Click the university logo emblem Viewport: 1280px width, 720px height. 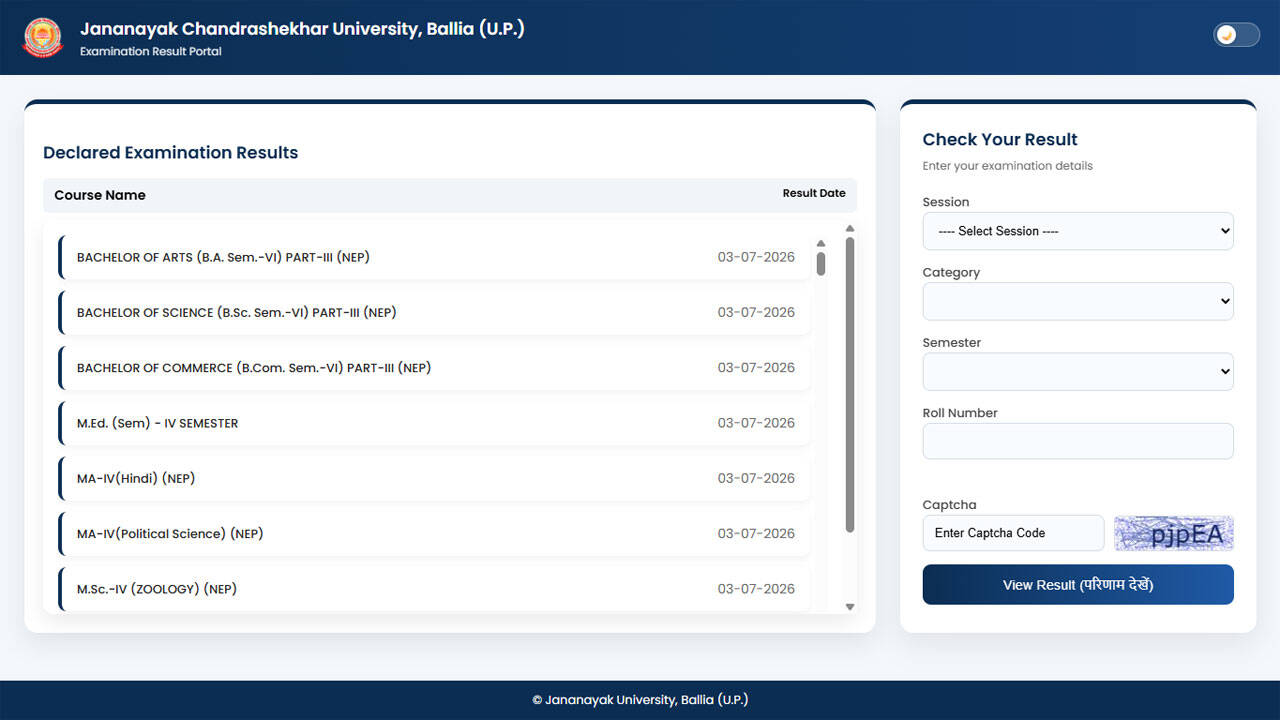(x=42, y=37)
